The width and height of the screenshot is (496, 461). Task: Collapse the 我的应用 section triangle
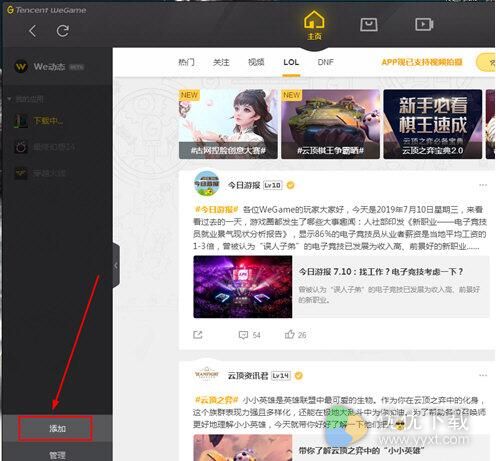(10, 99)
